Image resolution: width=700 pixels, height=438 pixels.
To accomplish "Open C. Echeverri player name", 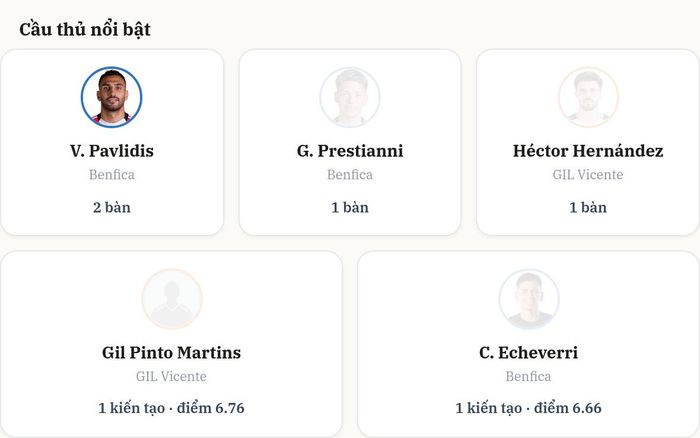I will coord(529,353).
